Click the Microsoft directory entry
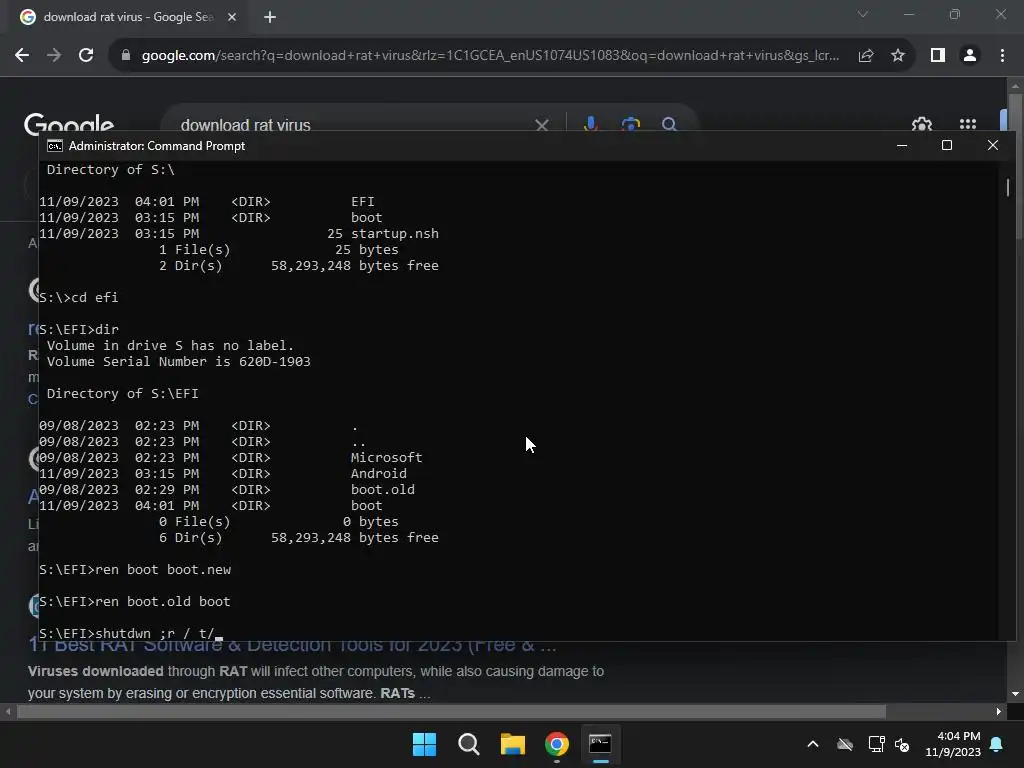 click(387, 458)
